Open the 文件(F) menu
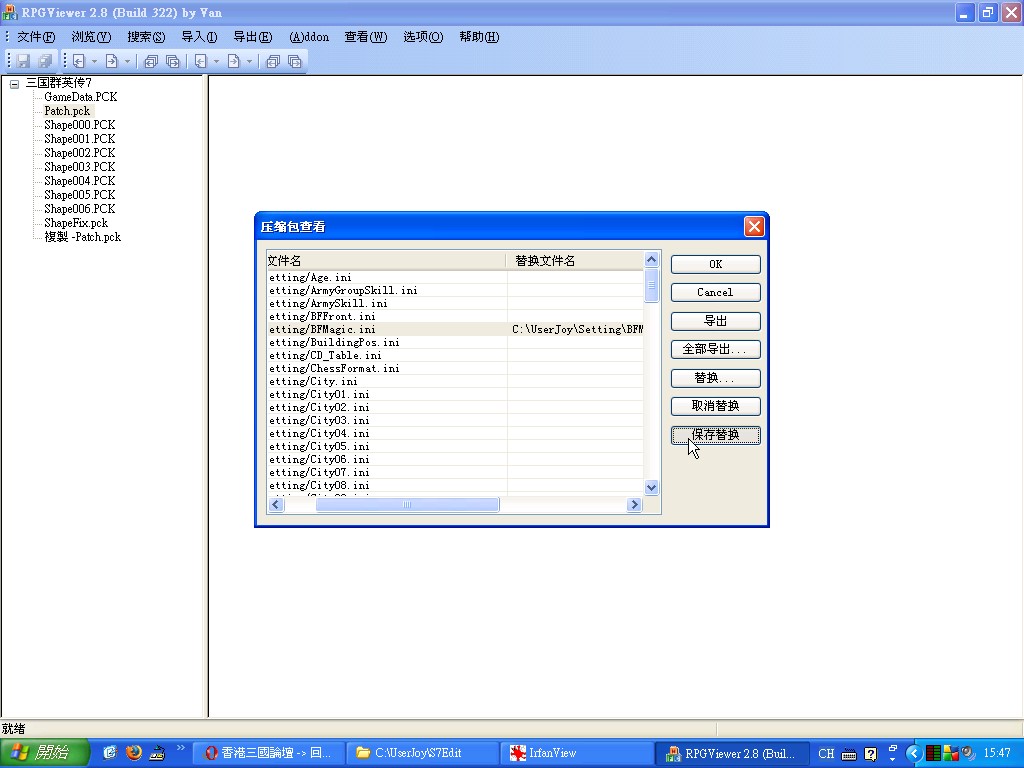Screen dimensions: 1024x768 click(x=35, y=37)
